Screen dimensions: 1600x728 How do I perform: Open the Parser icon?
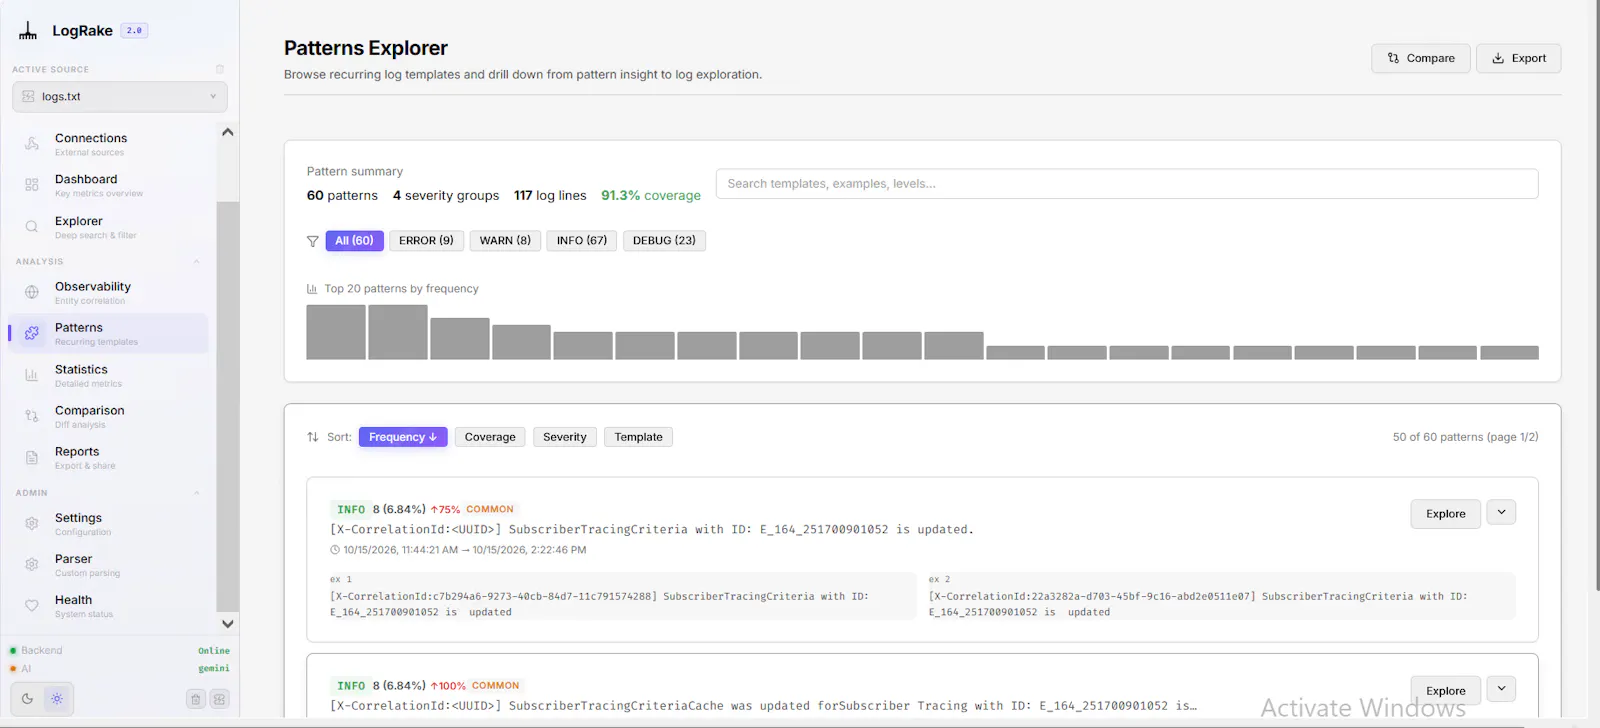coord(32,564)
